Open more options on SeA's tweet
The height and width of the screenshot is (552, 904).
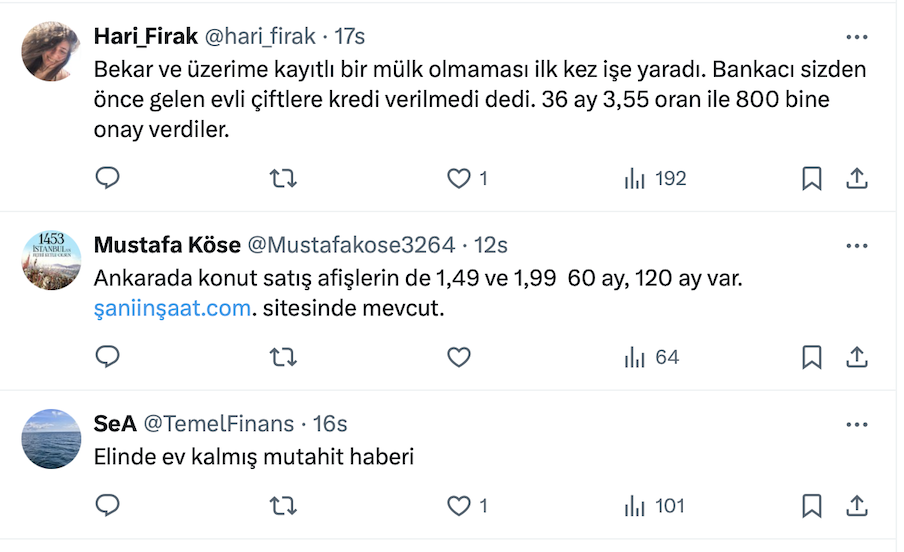856,424
